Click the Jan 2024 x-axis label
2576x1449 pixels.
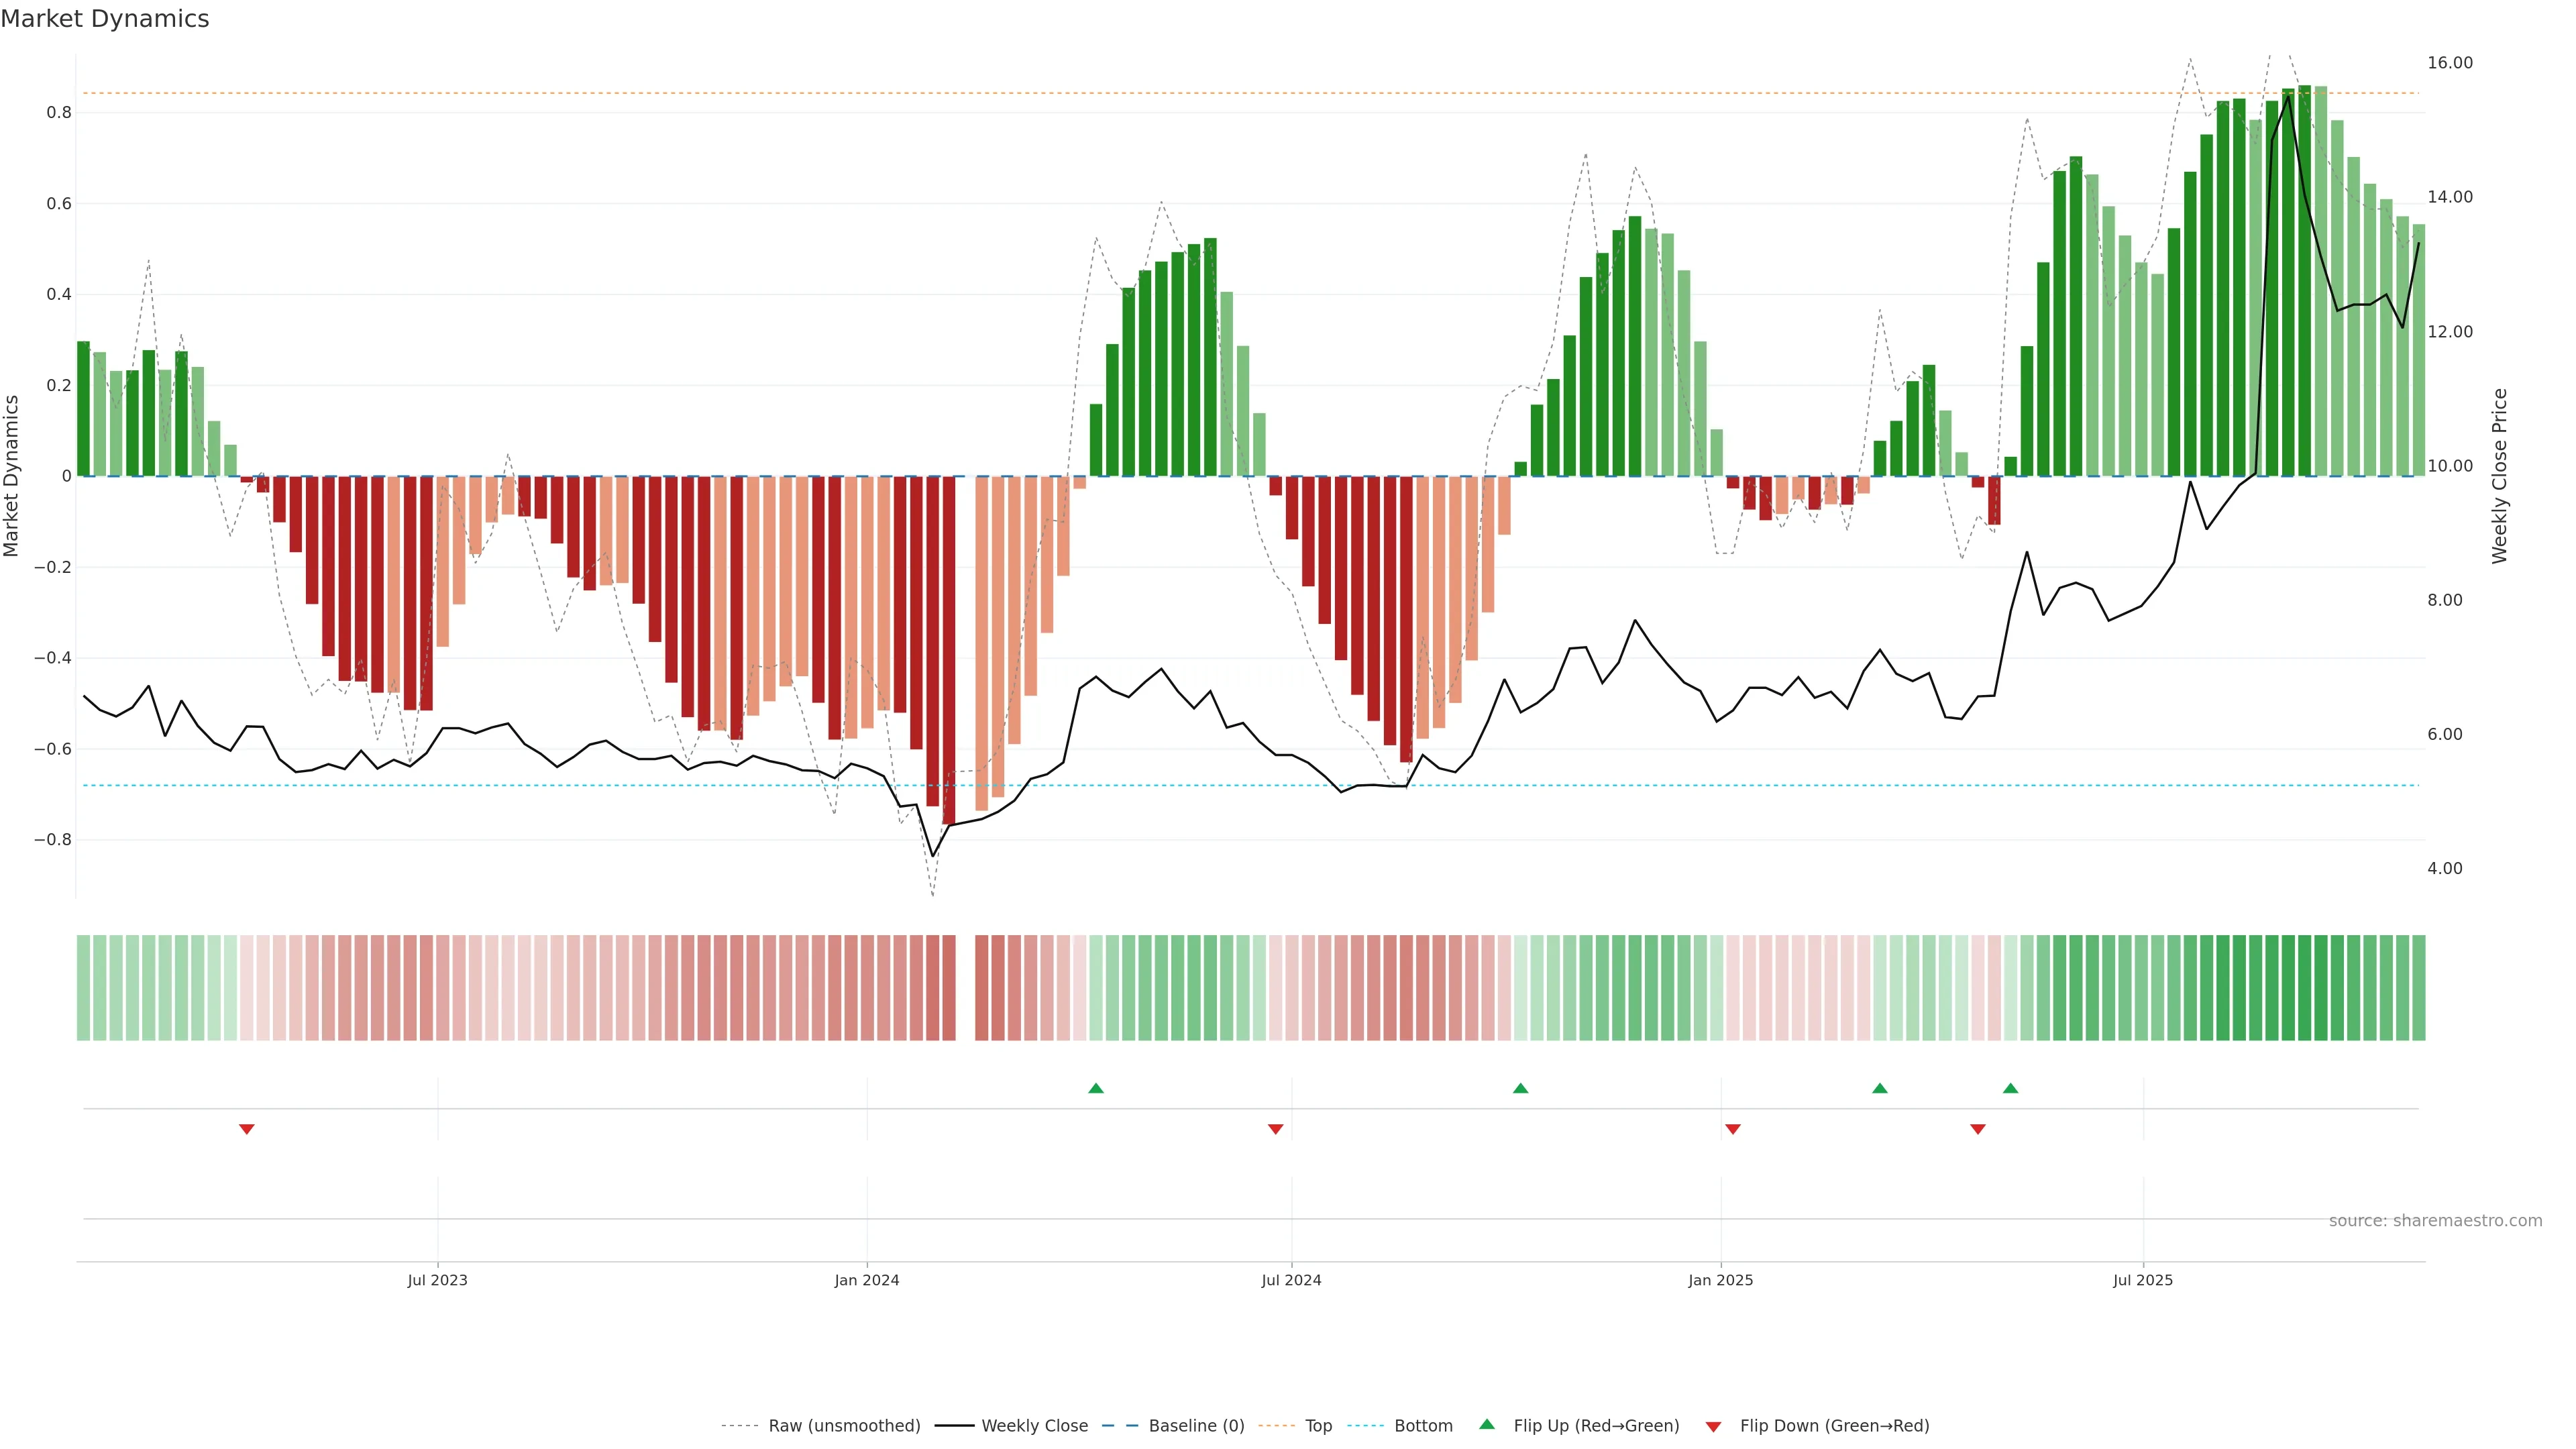(867, 1280)
